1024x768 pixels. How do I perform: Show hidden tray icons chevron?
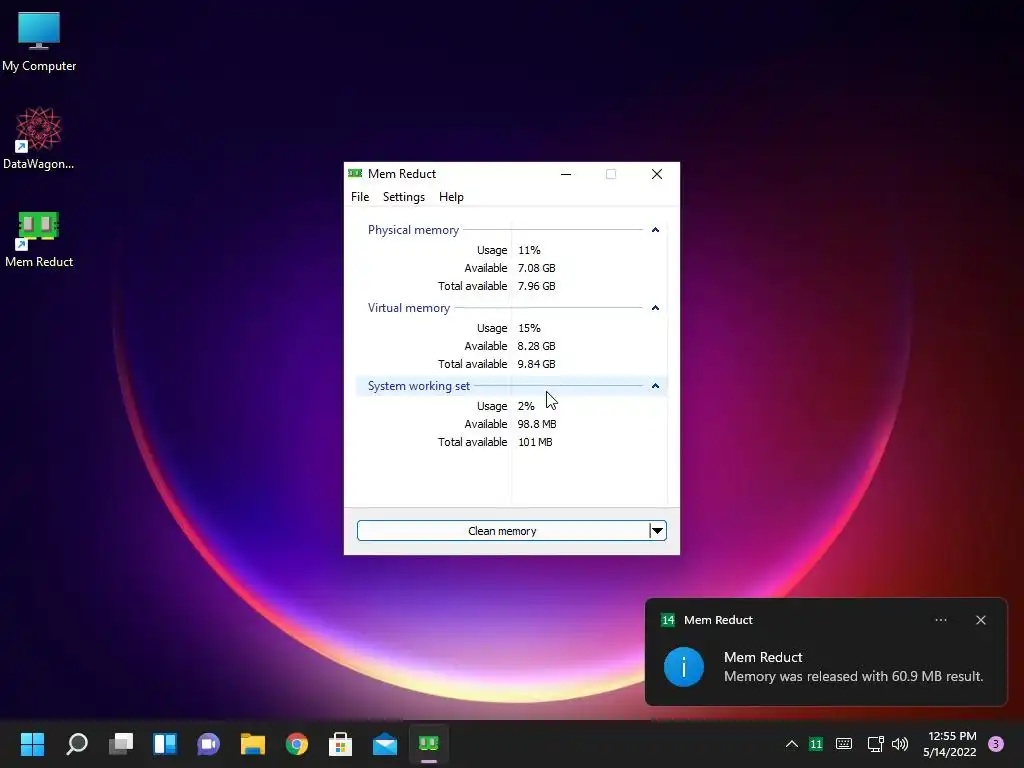coord(792,744)
